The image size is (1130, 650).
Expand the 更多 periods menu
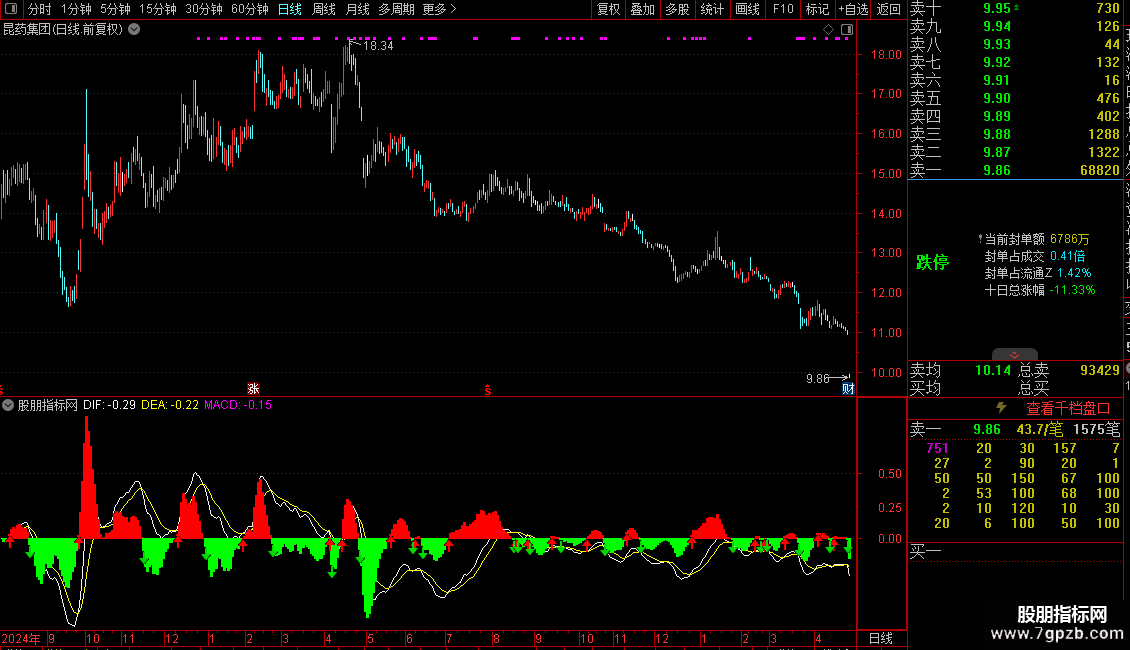pos(439,9)
